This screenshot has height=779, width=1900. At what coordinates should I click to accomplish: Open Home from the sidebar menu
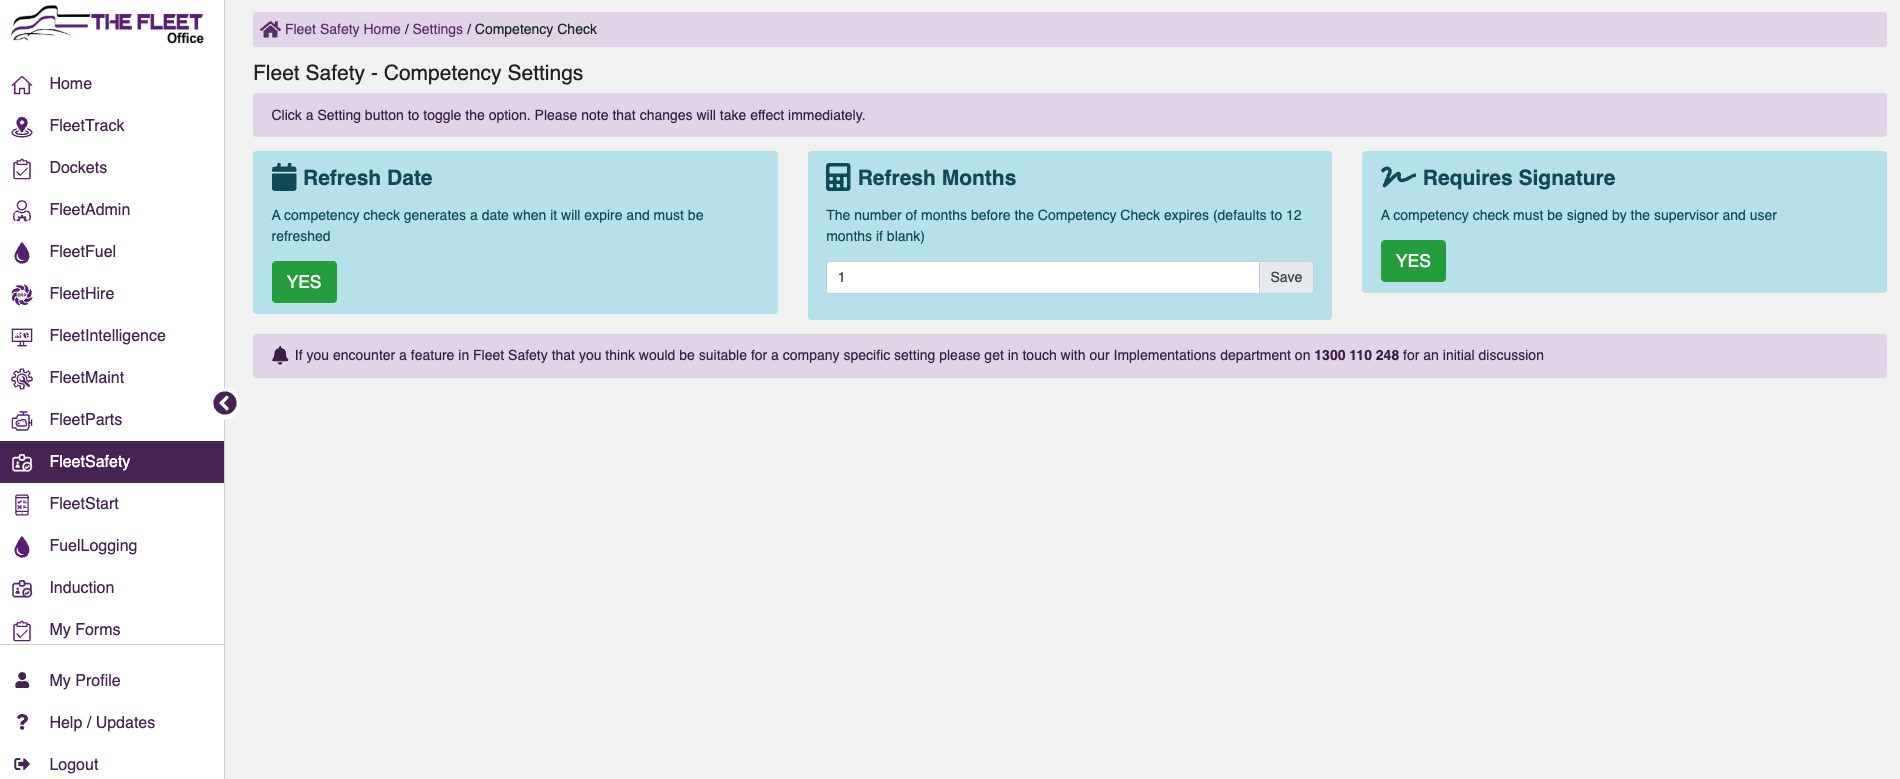(x=112, y=84)
